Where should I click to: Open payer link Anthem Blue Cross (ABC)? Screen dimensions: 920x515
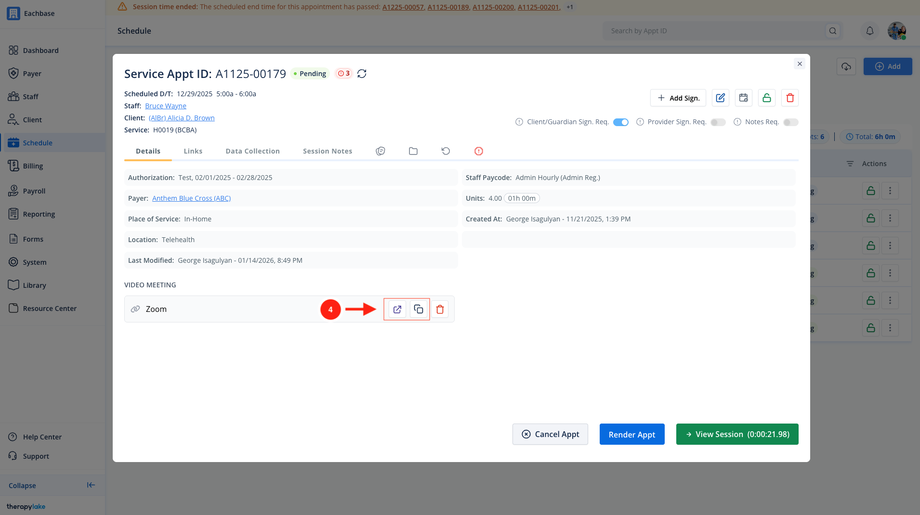[x=191, y=198]
